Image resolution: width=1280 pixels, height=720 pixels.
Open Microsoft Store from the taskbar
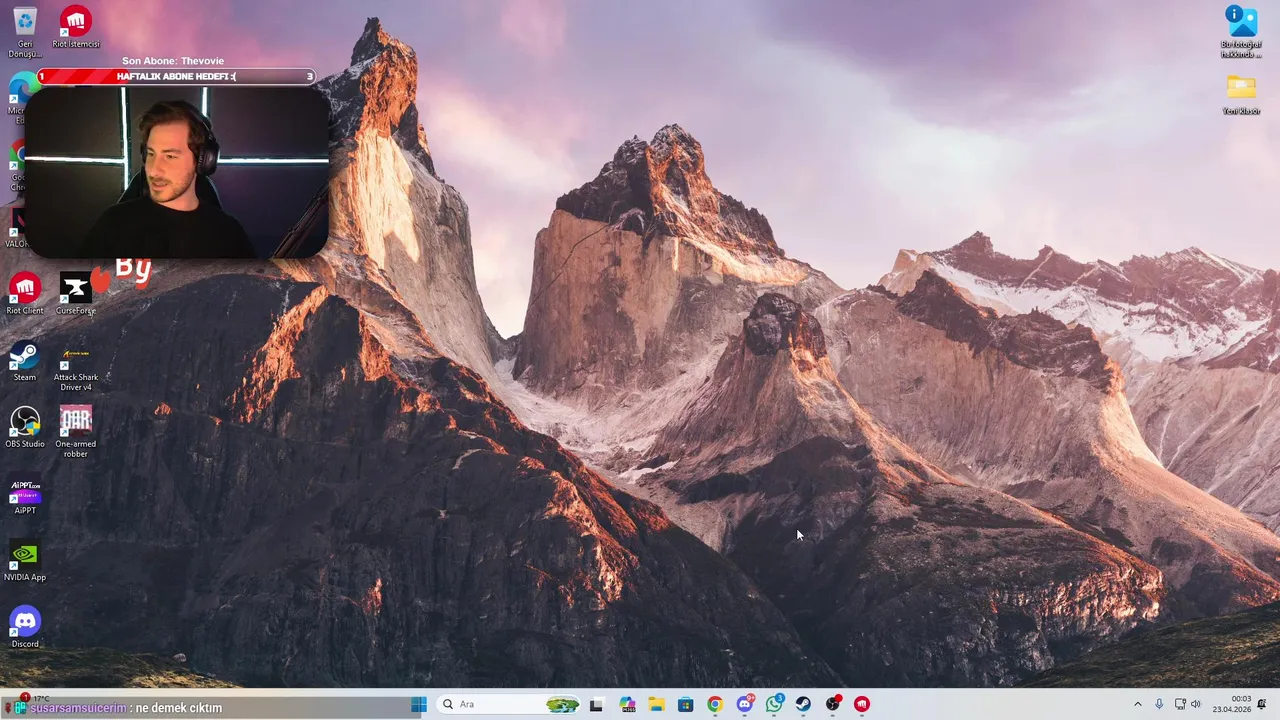pos(685,704)
